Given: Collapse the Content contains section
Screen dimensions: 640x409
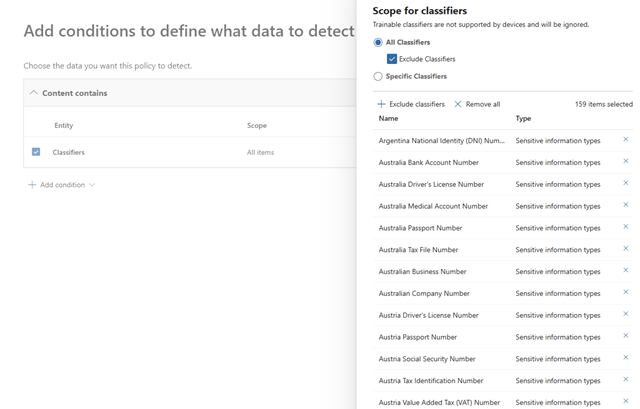Looking at the screenshot, I should 33,93.
